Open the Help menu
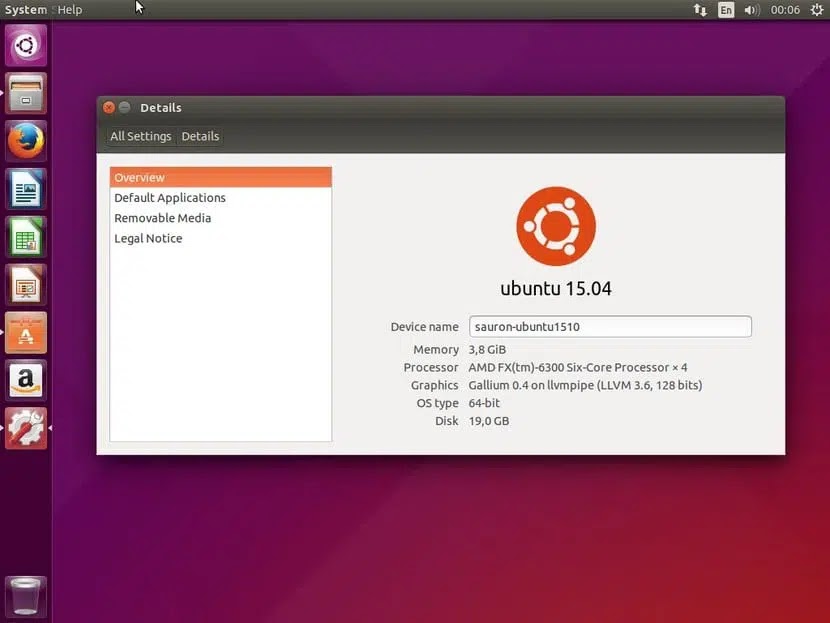The height and width of the screenshot is (623, 830). click(70, 10)
